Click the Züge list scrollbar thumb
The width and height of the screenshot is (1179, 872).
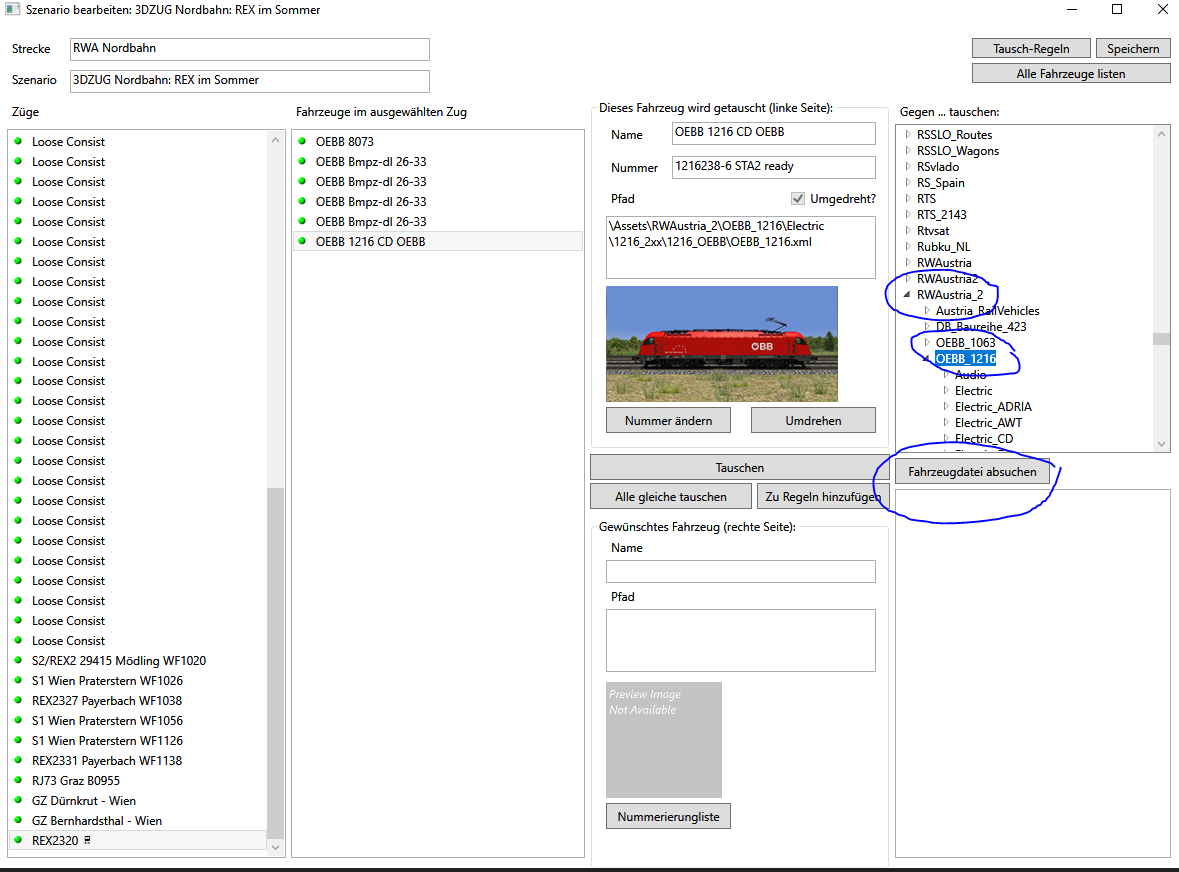point(275,663)
